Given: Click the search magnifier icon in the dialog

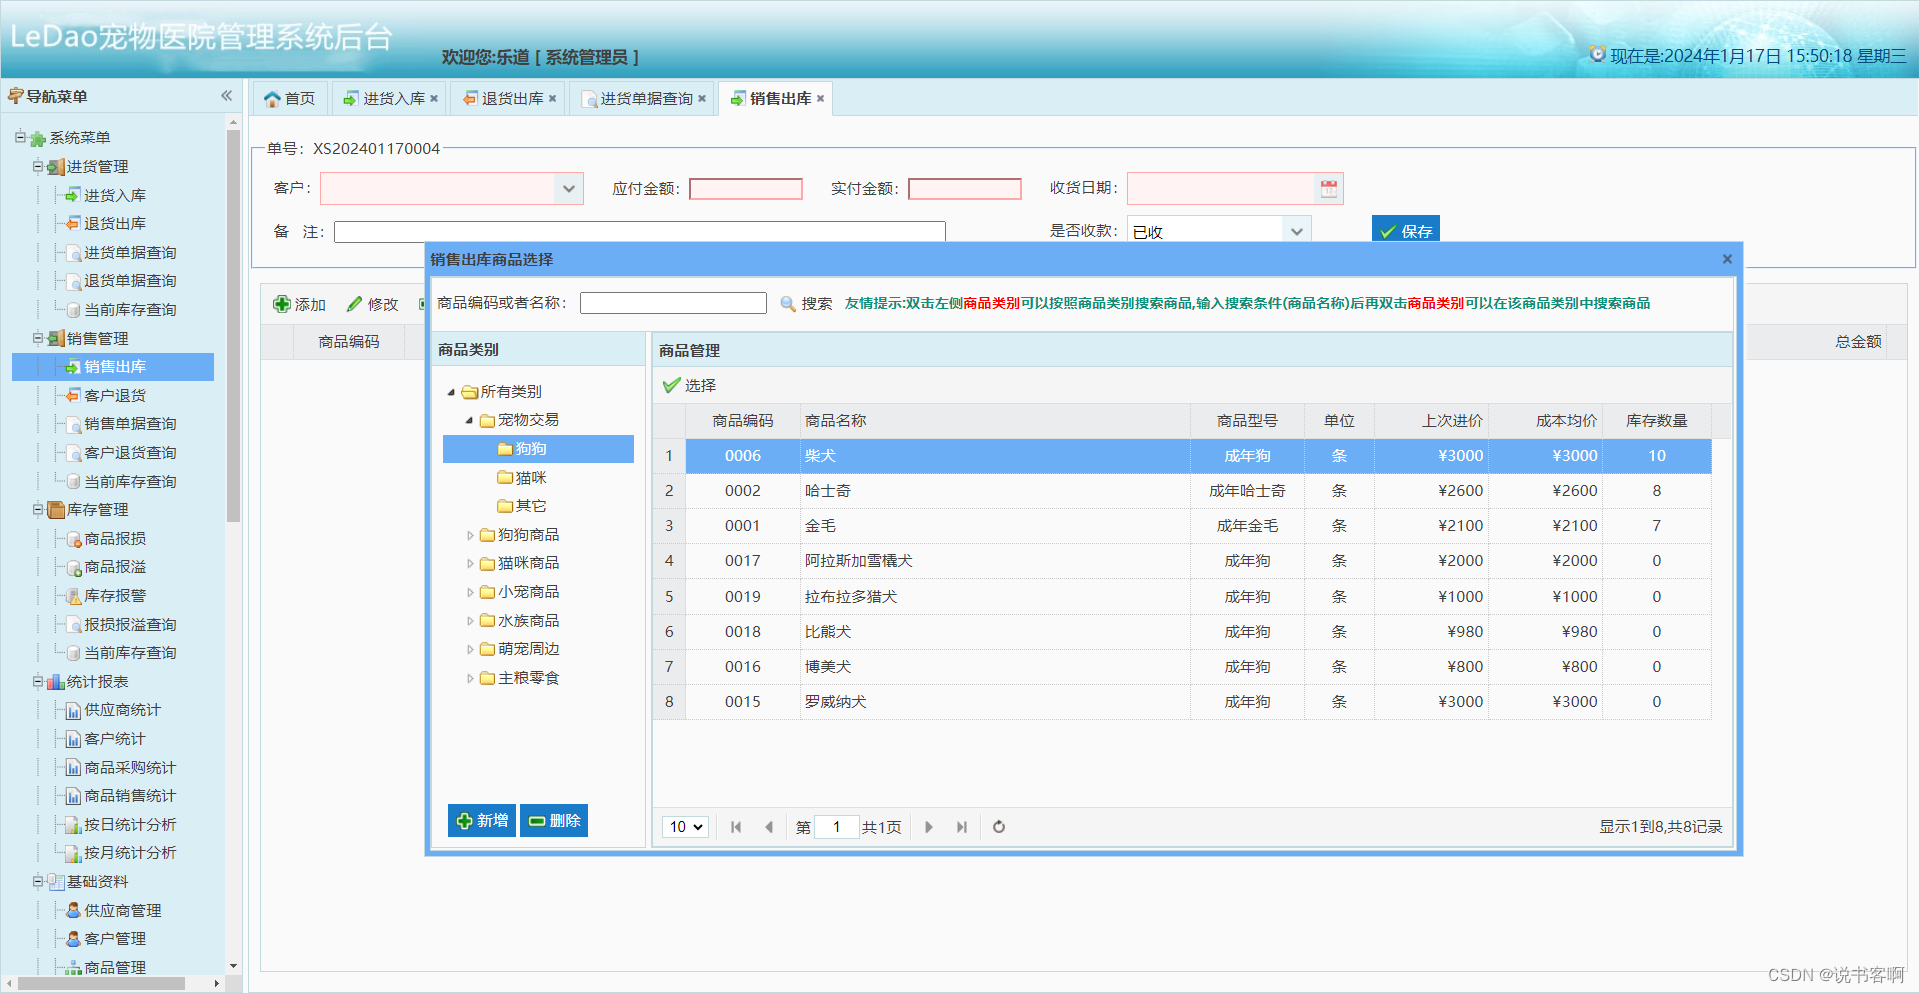Looking at the screenshot, I should (789, 304).
